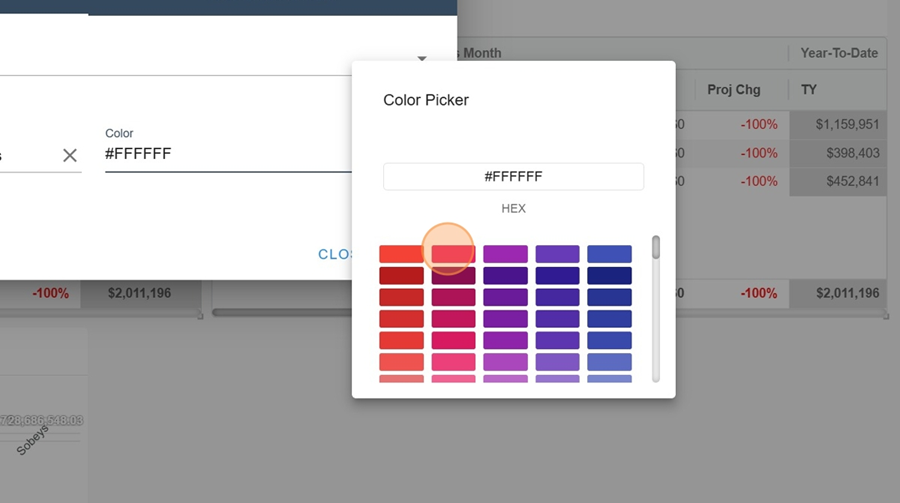Select the top-row purple swatch
This screenshot has height=503, width=900.
point(505,254)
